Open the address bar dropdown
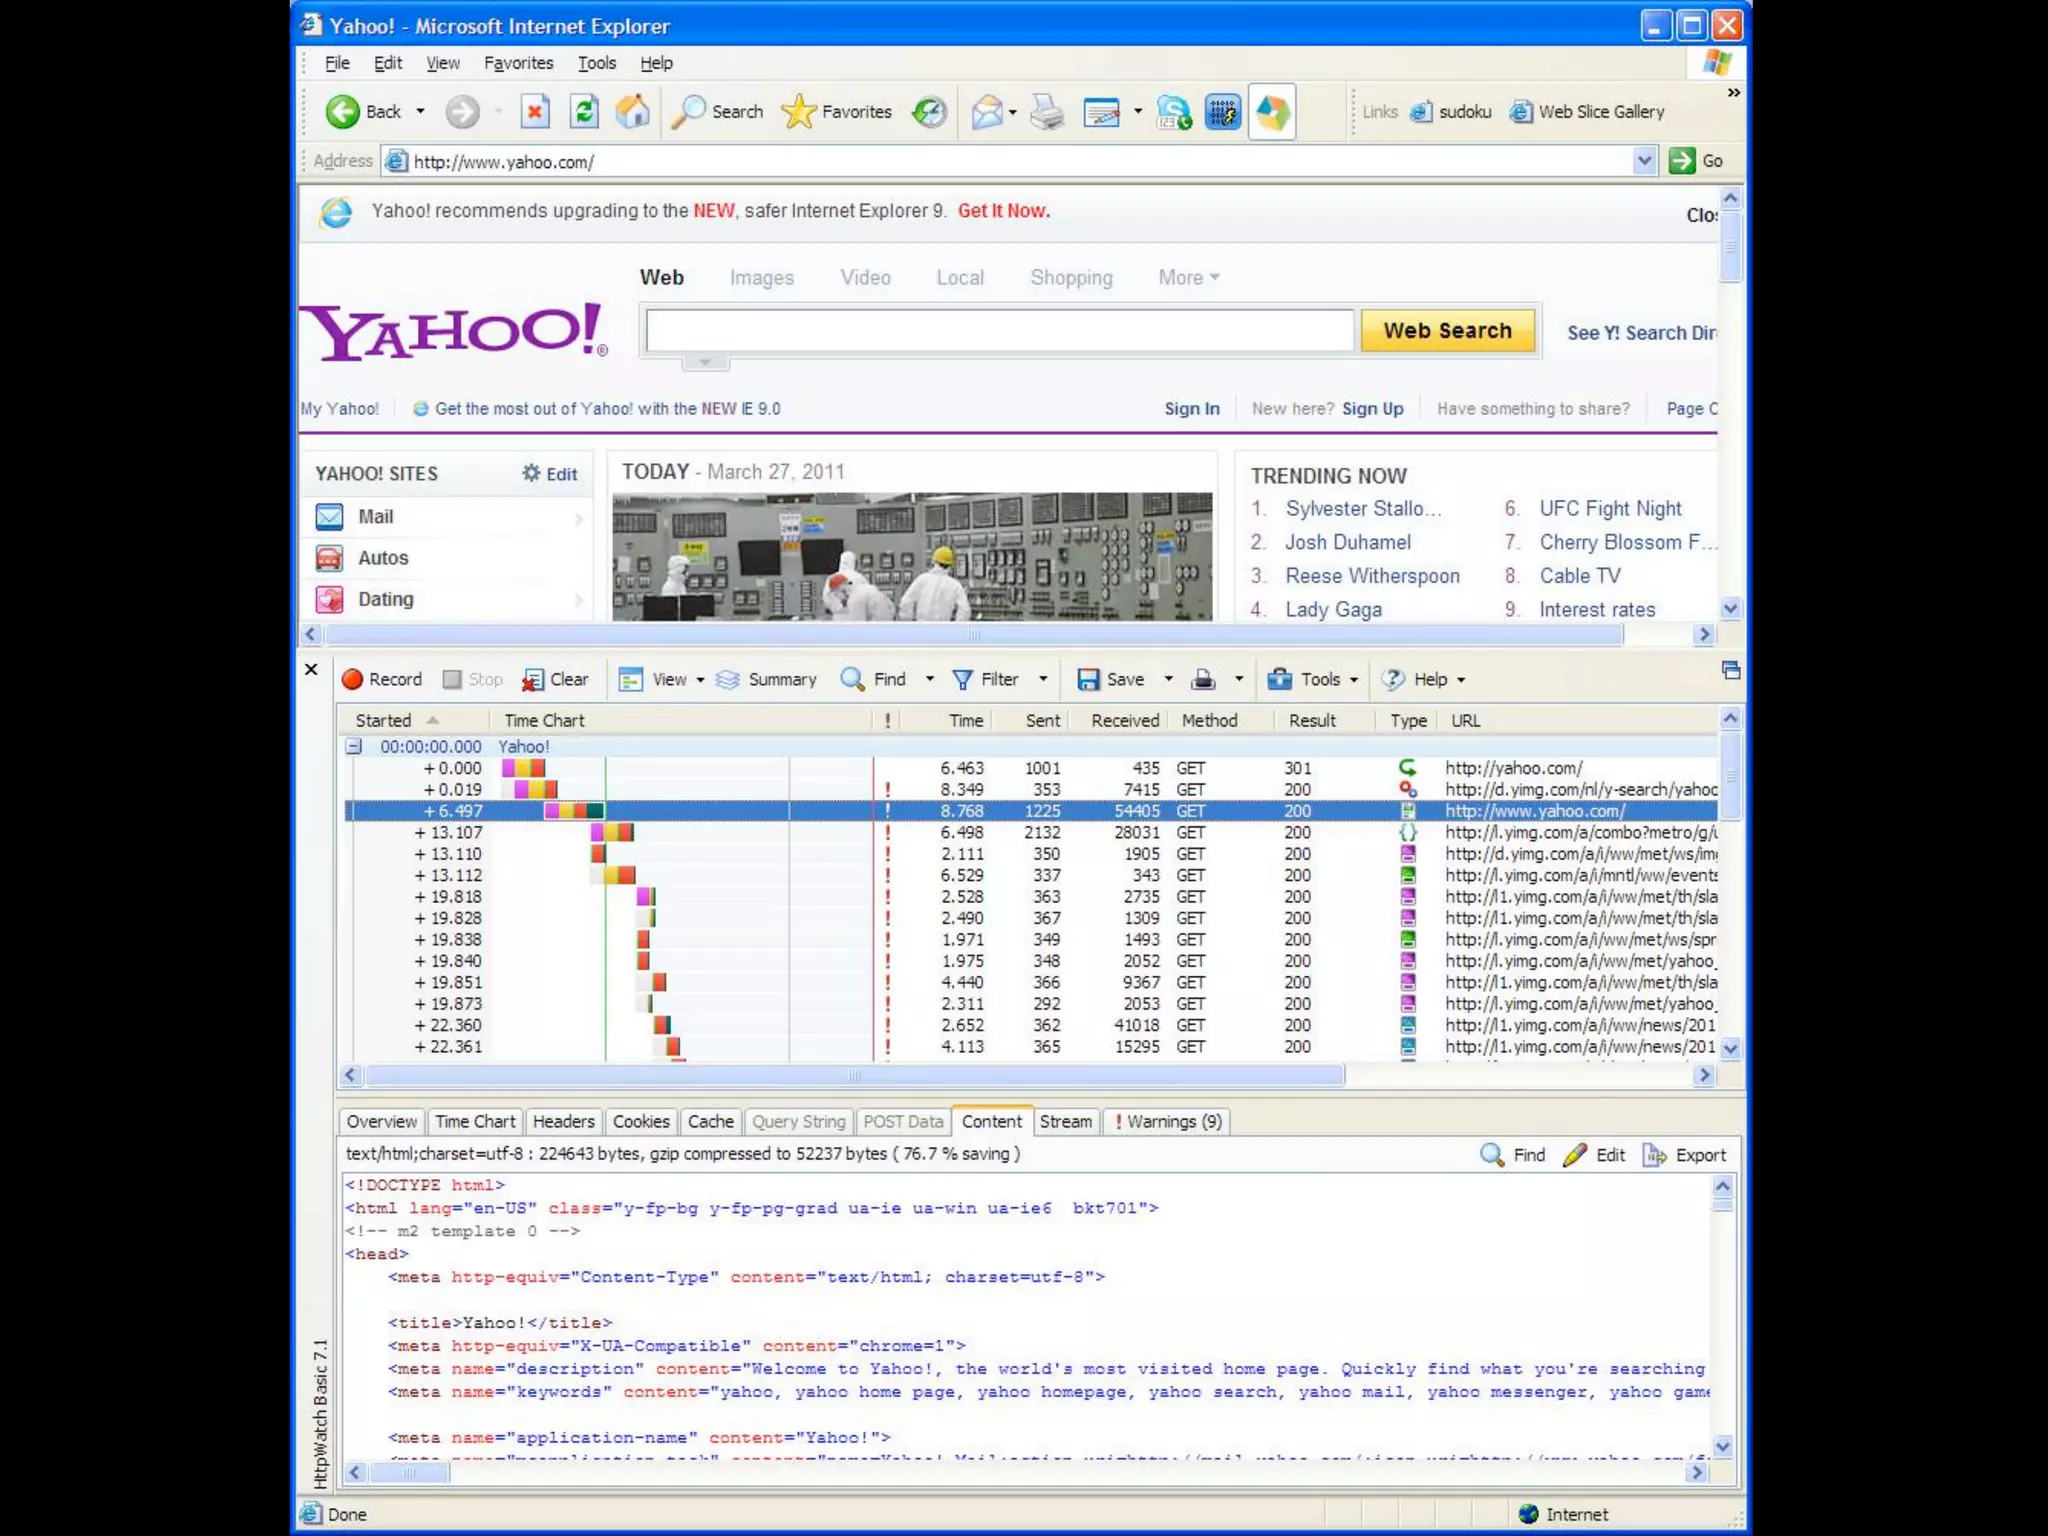Viewport: 2048px width, 1536px height. (1644, 161)
